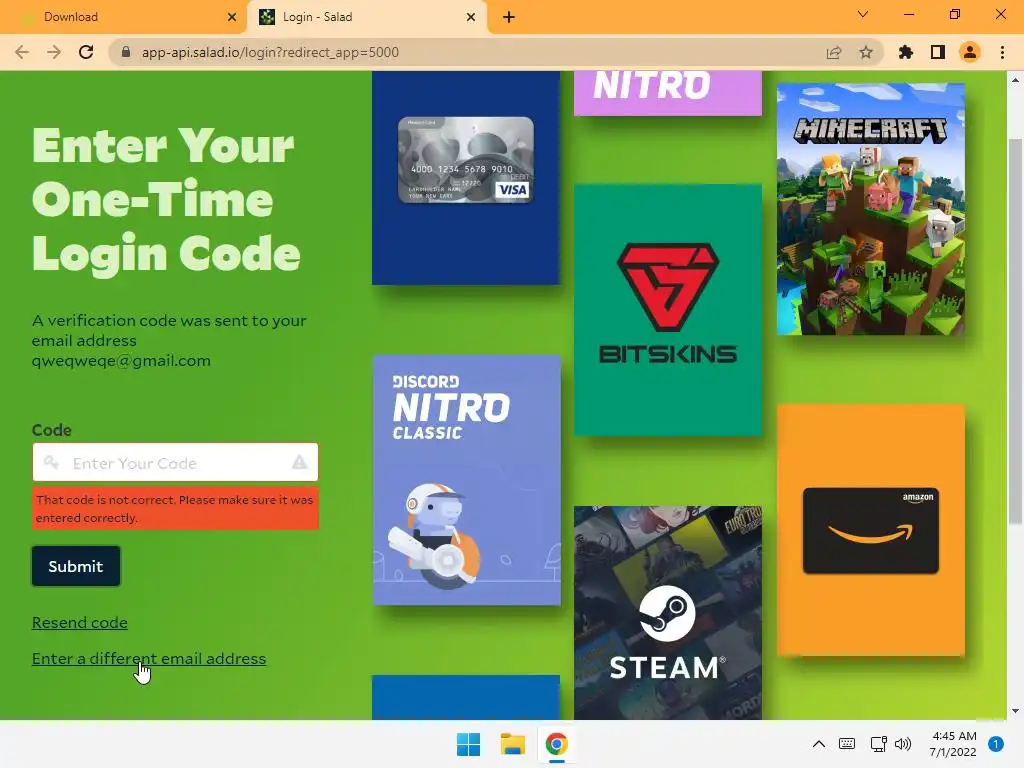The image size is (1024, 768).
Task: Click the address bar URL
Action: 270,52
